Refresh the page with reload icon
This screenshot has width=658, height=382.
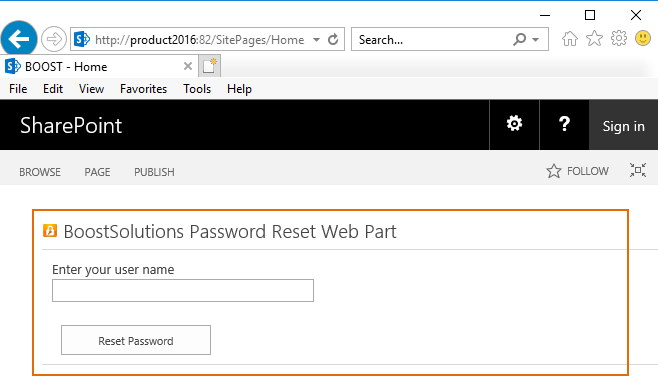point(333,39)
